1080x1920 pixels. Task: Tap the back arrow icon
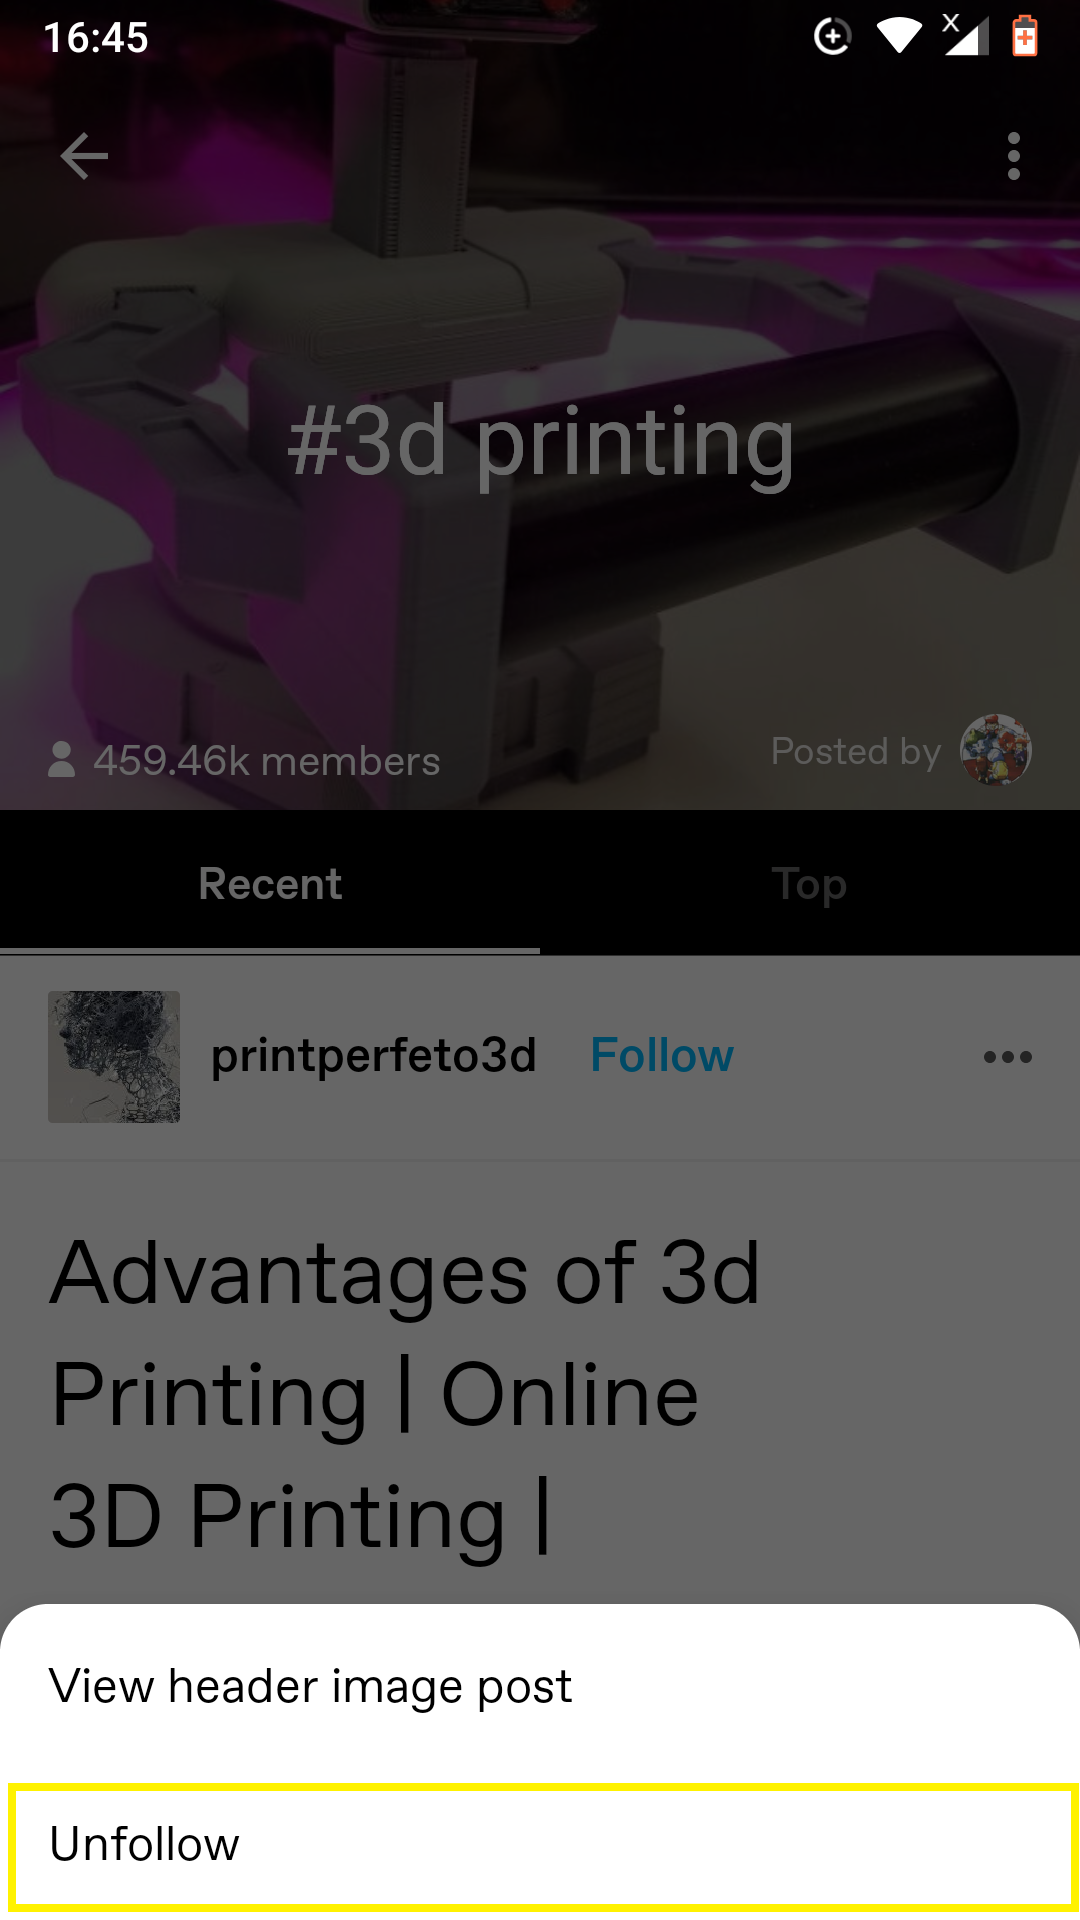click(x=84, y=156)
